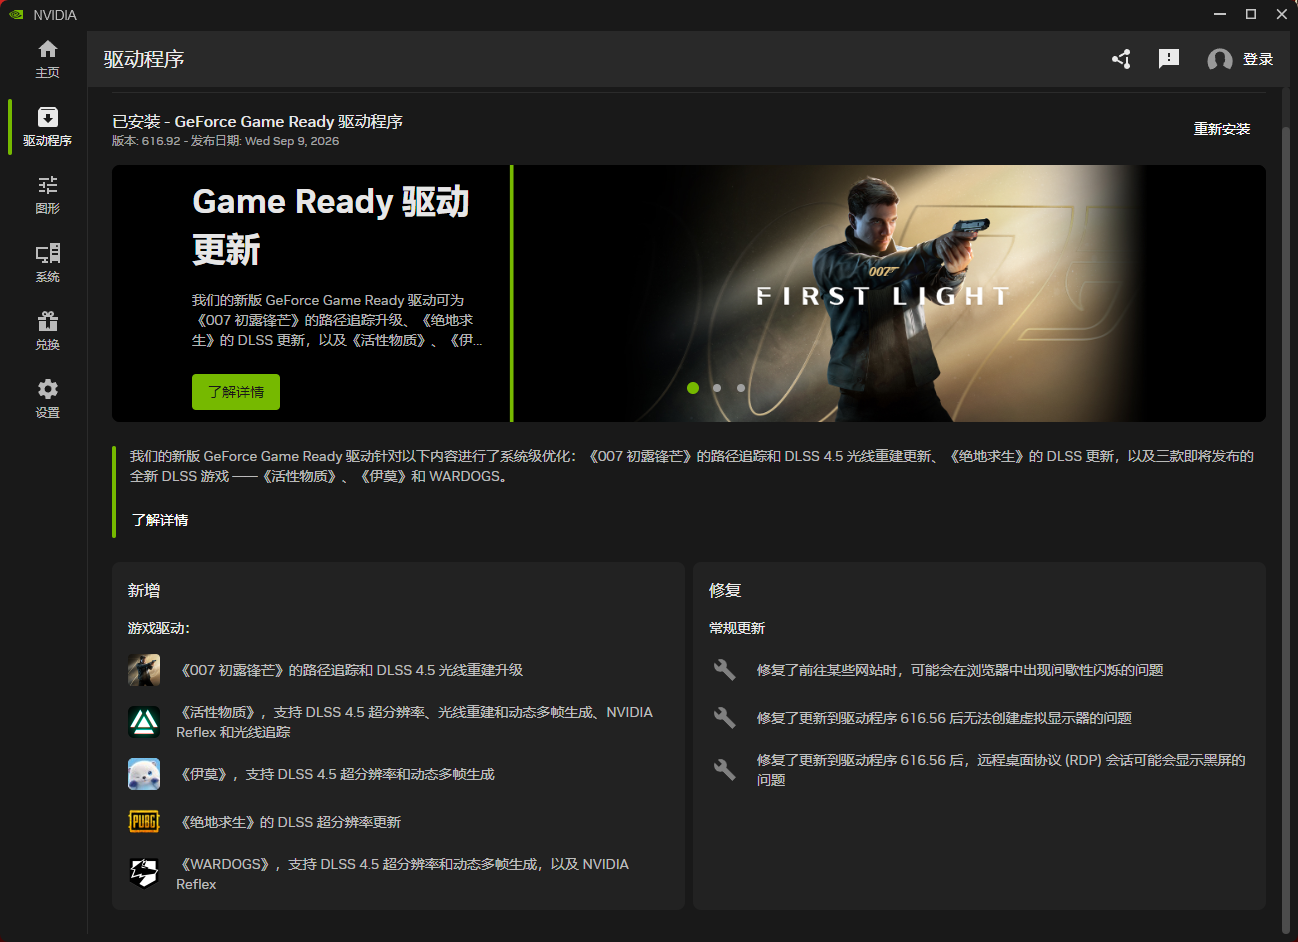
Task: Click 《007 初露锋芒》路径追踪 list entry text
Action: [x=350, y=670]
